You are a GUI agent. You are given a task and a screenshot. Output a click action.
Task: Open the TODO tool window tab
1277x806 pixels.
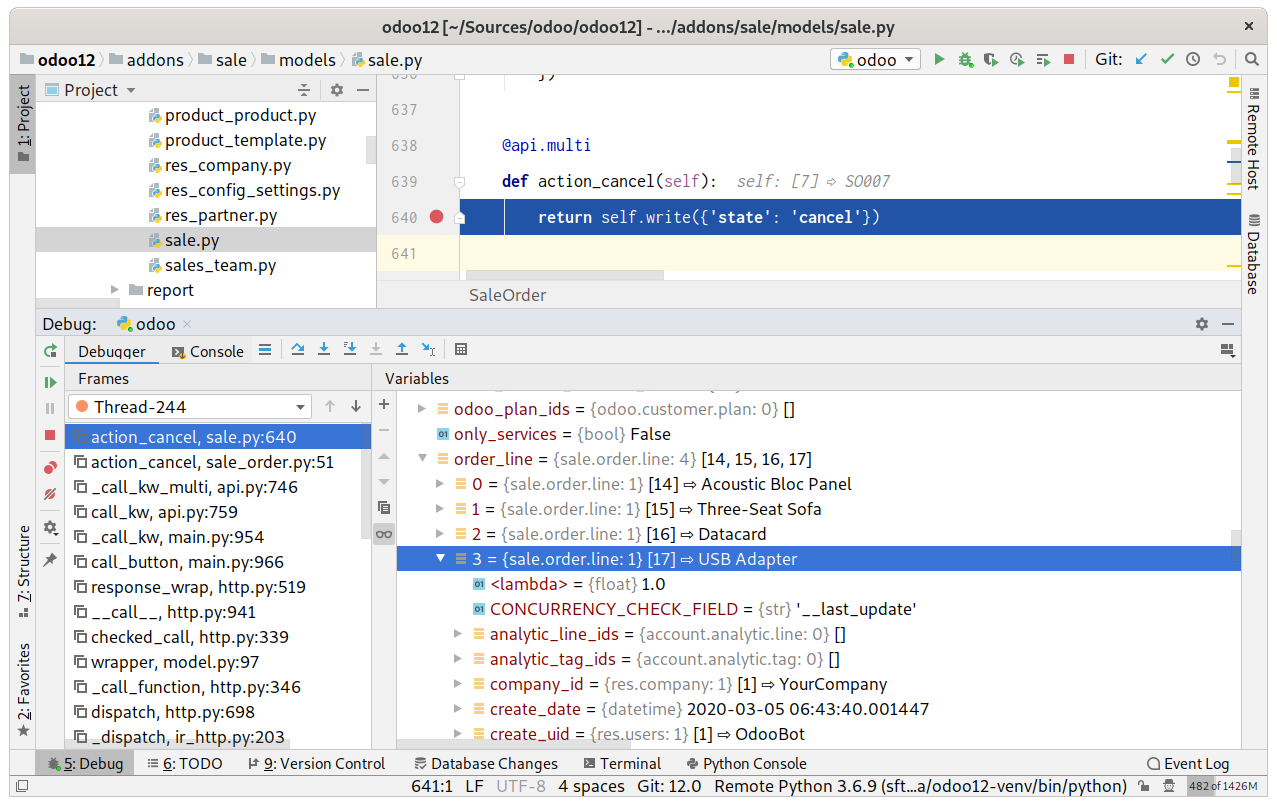click(185, 763)
